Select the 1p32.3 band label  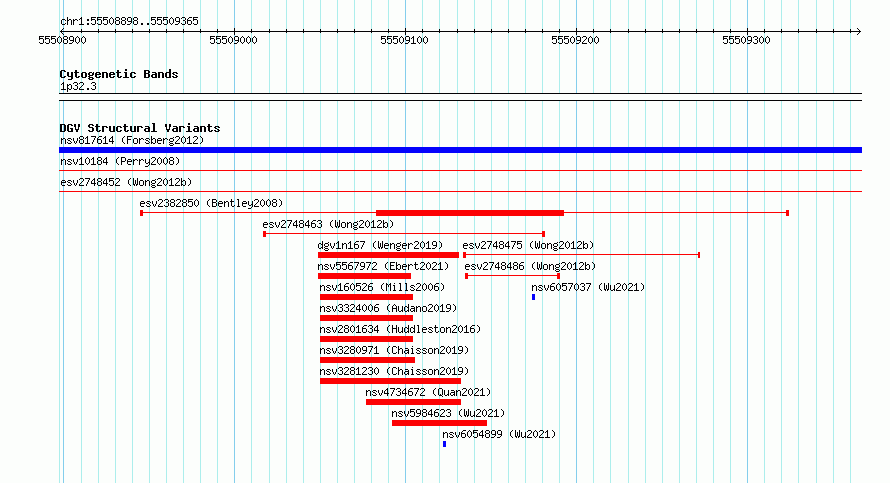[x=78, y=87]
